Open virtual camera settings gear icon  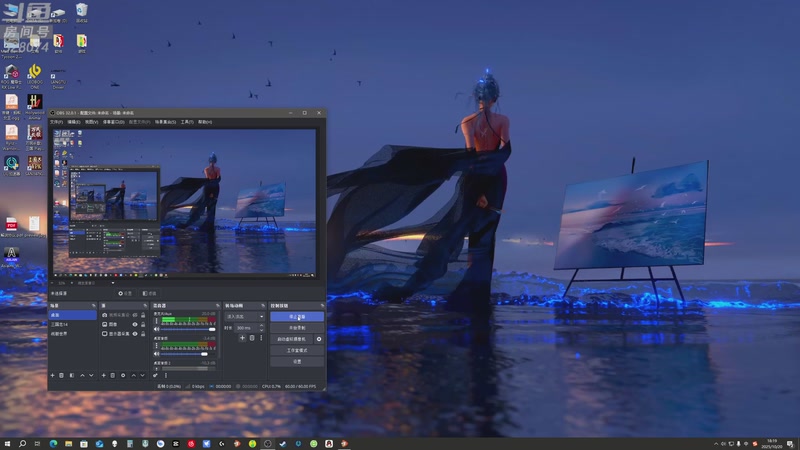click(x=319, y=339)
